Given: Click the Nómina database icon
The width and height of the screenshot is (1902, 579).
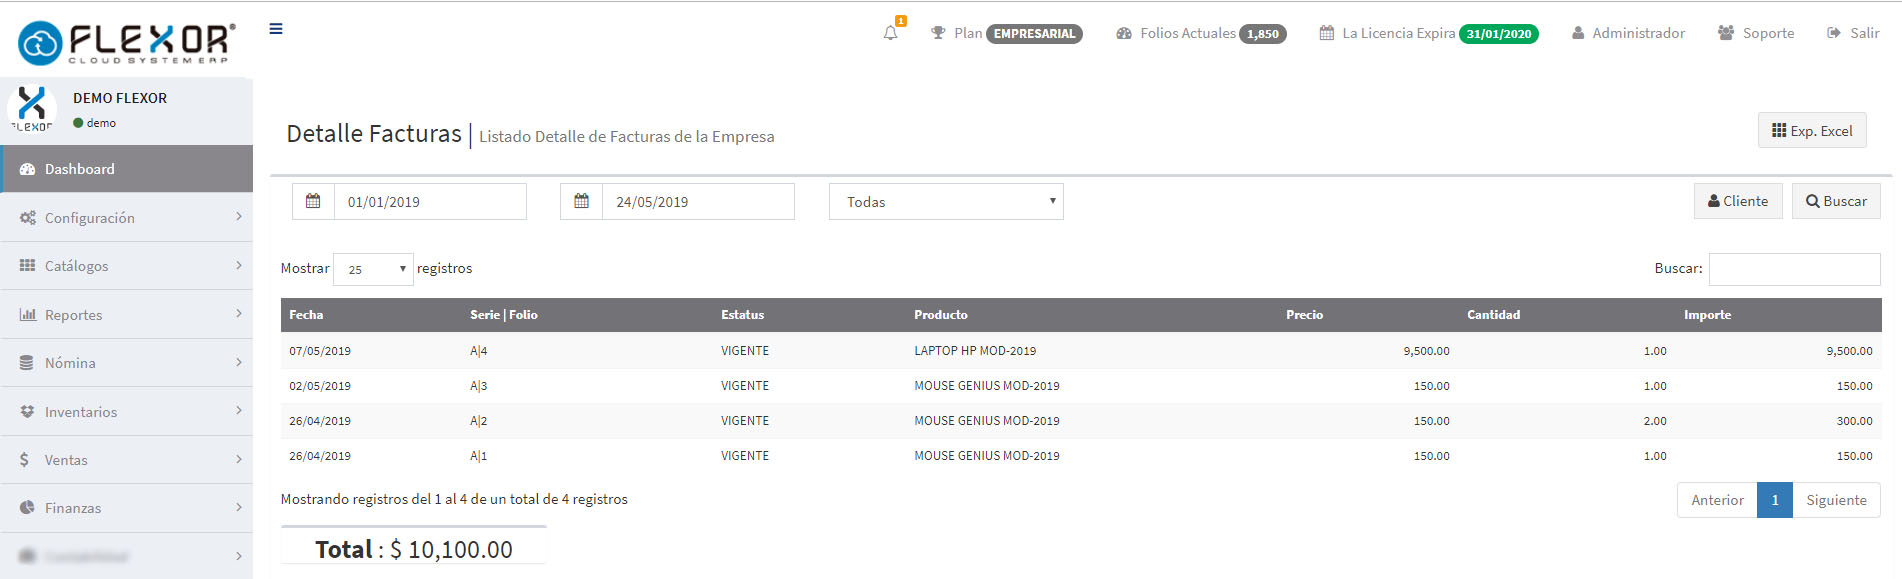Looking at the screenshot, I should point(27,363).
